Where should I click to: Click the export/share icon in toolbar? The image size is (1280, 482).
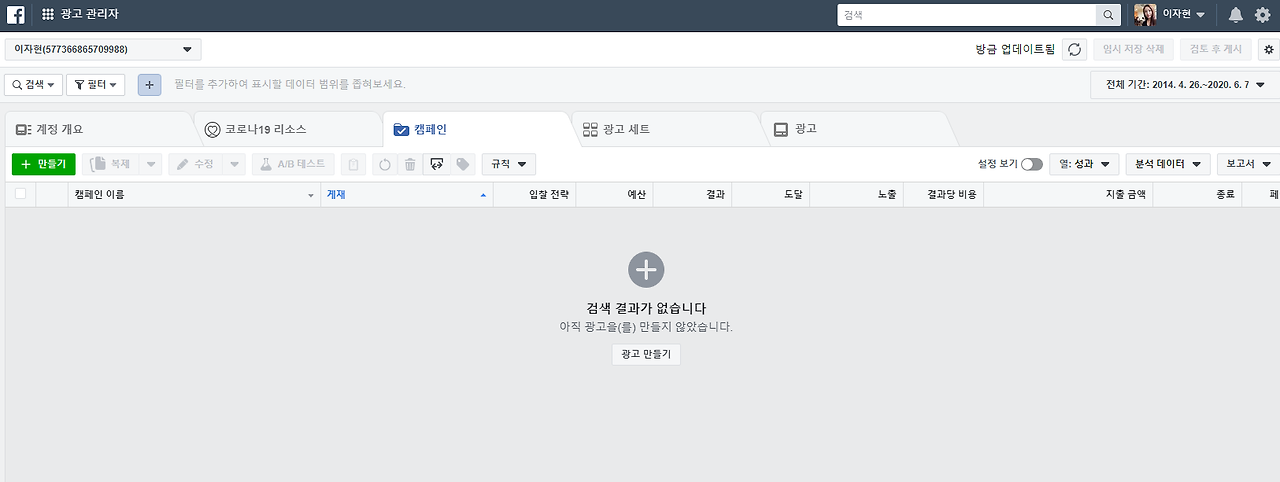point(436,164)
